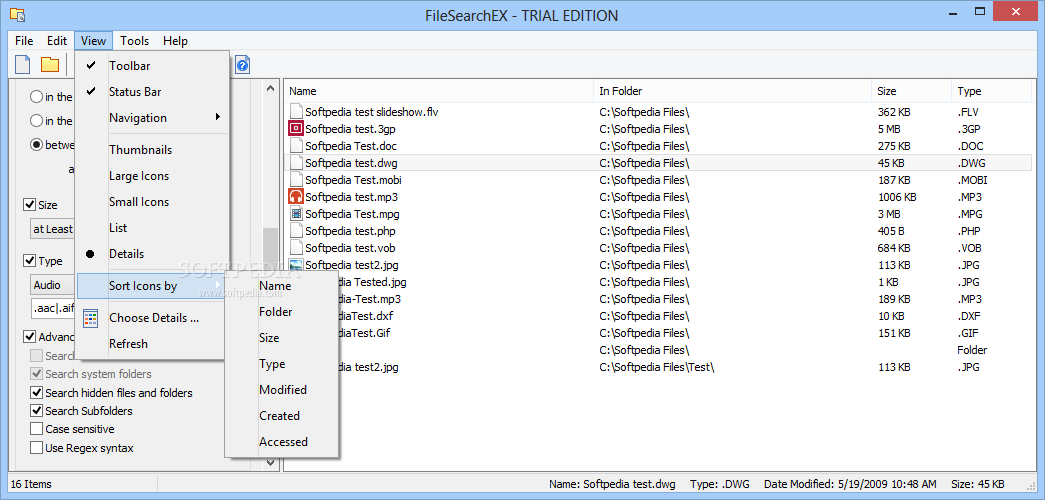This screenshot has height=500, width=1045.
Task: Click the file icon of Softpedia test.php
Action: (296, 231)
